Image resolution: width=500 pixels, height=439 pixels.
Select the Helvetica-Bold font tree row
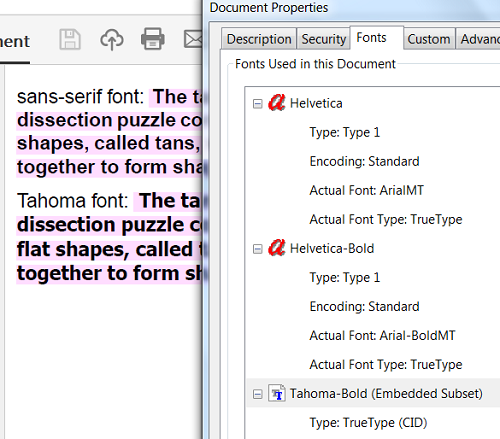[332, 248]
